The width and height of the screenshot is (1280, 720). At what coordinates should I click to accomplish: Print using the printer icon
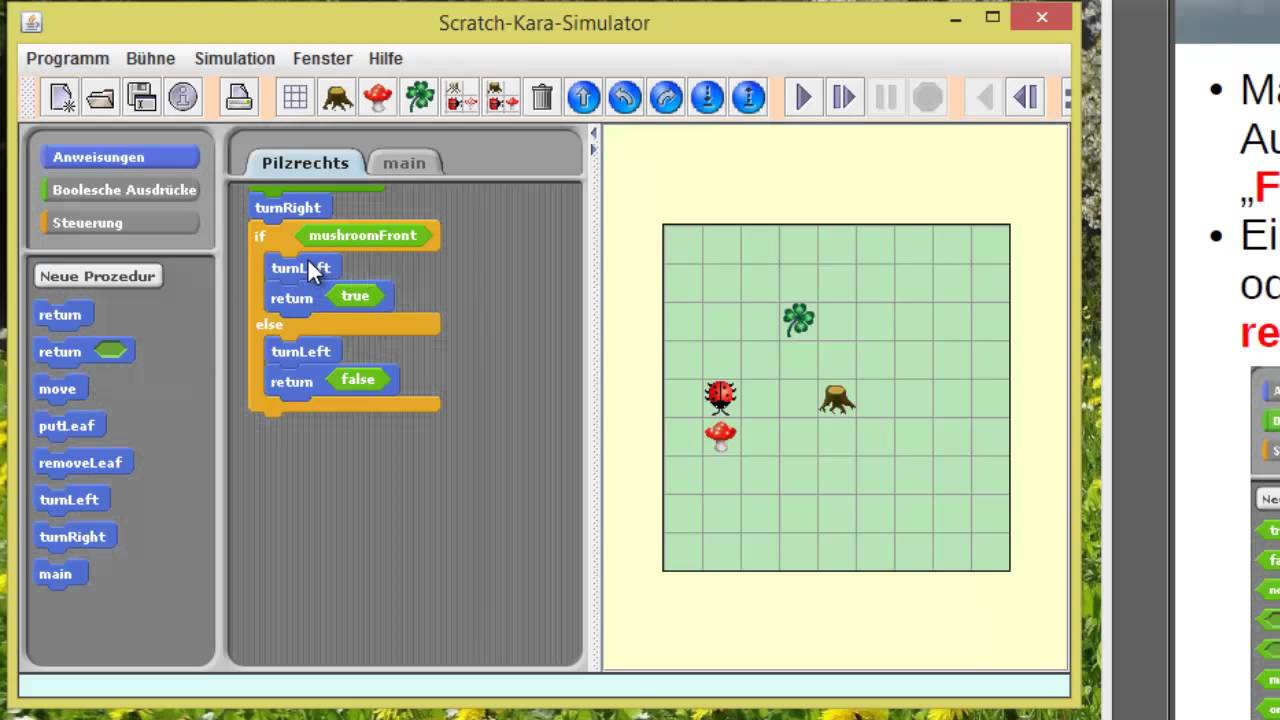point(239,97)
